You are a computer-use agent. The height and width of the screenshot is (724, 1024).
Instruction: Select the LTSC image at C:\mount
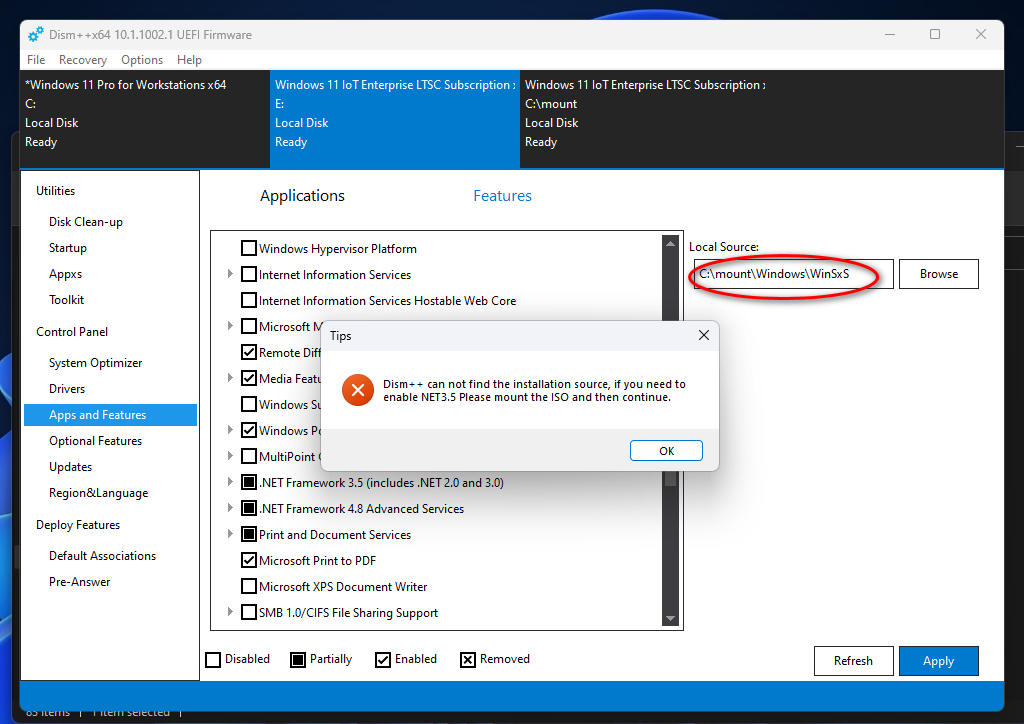coord(645,119)
